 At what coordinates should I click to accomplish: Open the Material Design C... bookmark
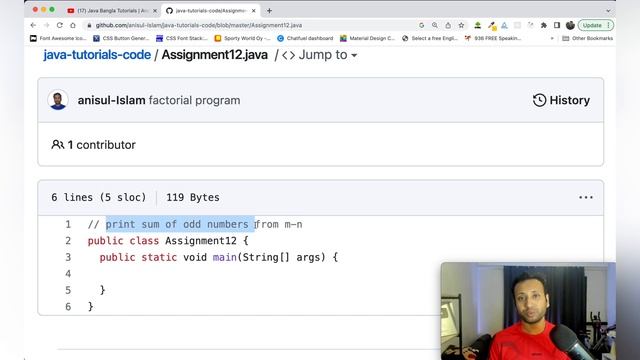368,38
